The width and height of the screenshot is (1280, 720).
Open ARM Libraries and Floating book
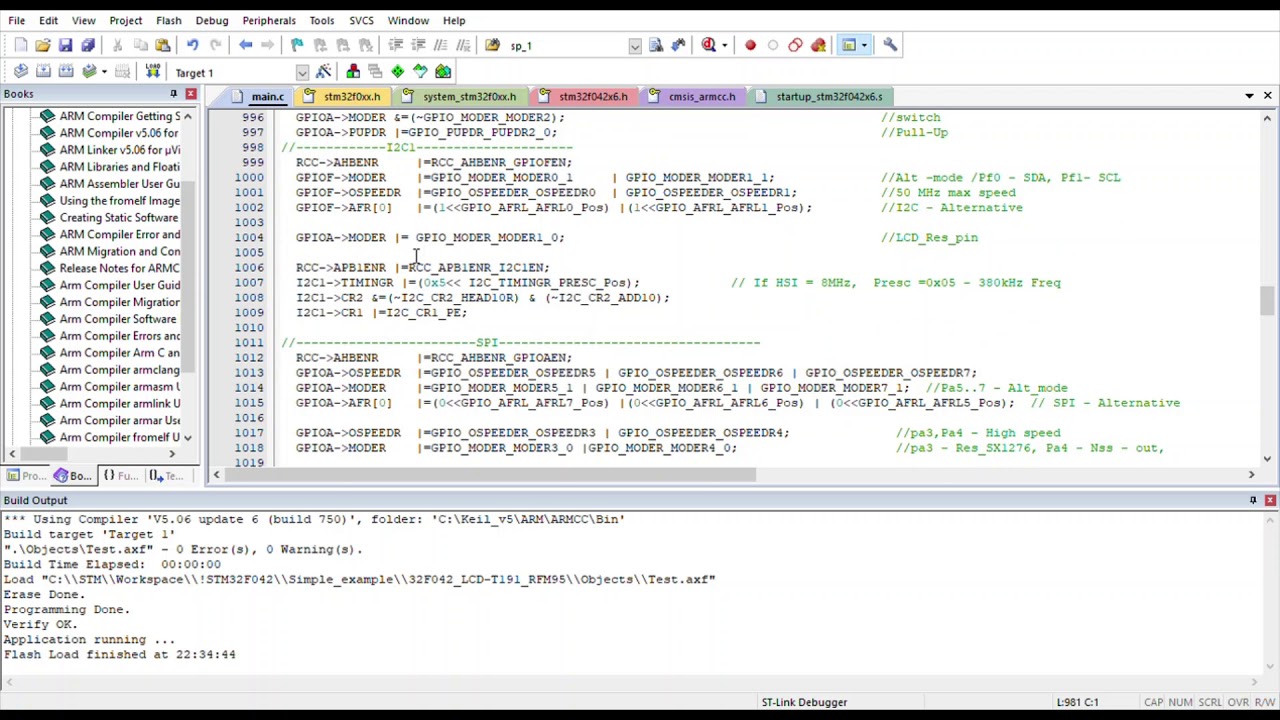tap(111, 167)
